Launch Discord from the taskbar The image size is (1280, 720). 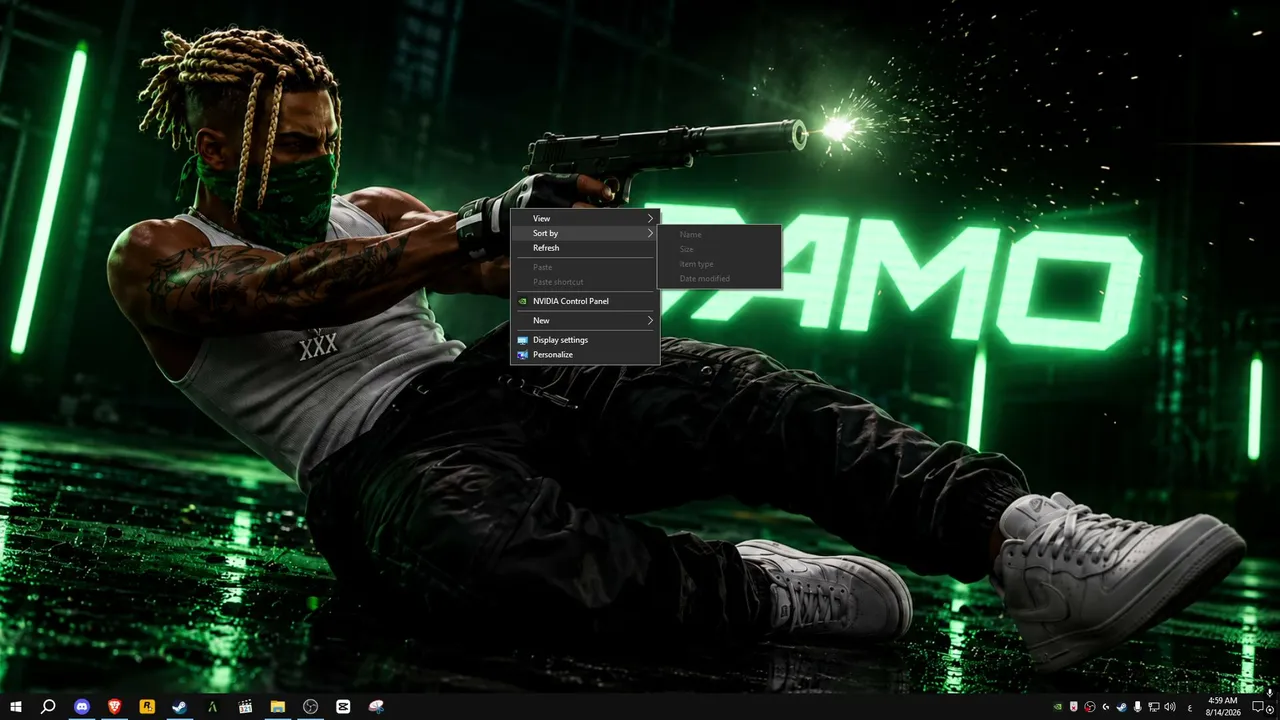tap(82, 706)
